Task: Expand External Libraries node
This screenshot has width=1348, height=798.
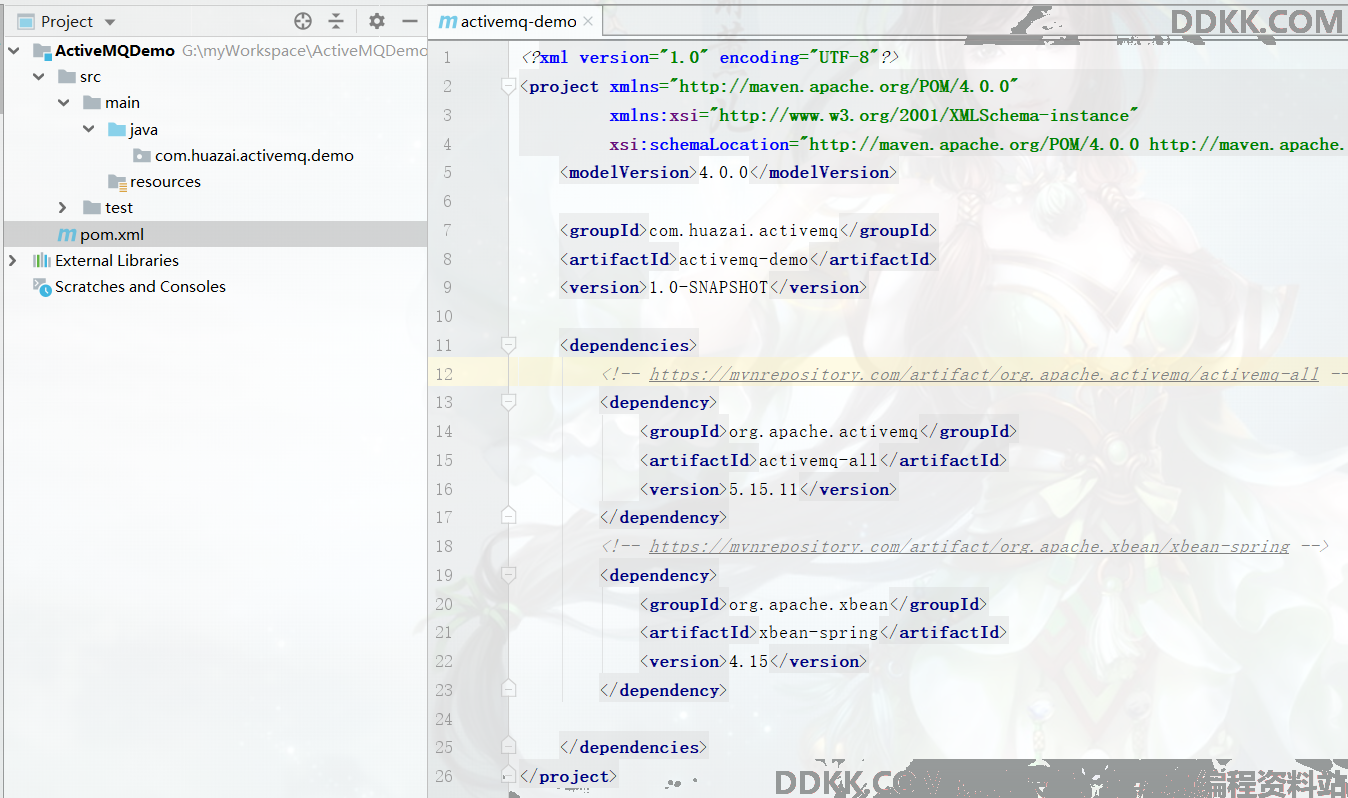Action: pos(12,260)
